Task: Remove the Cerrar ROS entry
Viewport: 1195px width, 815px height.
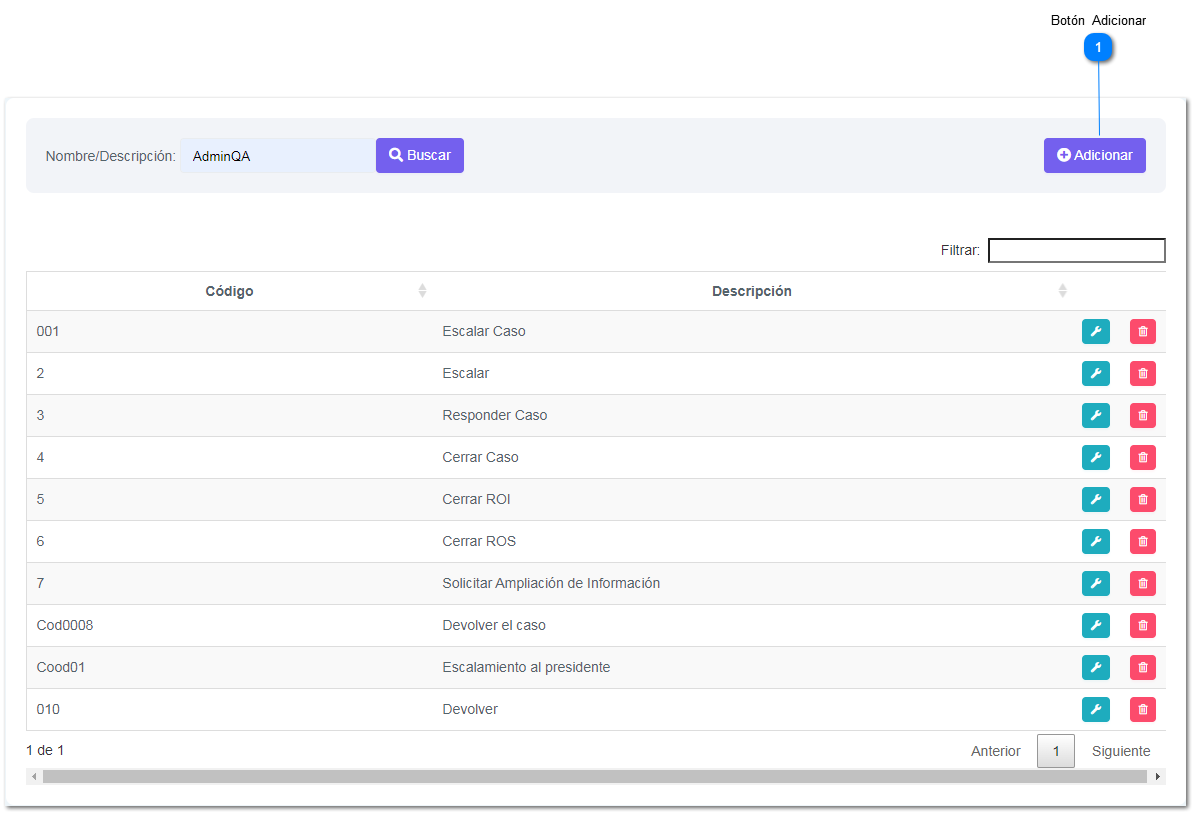Action: [x=1142, y=542]
